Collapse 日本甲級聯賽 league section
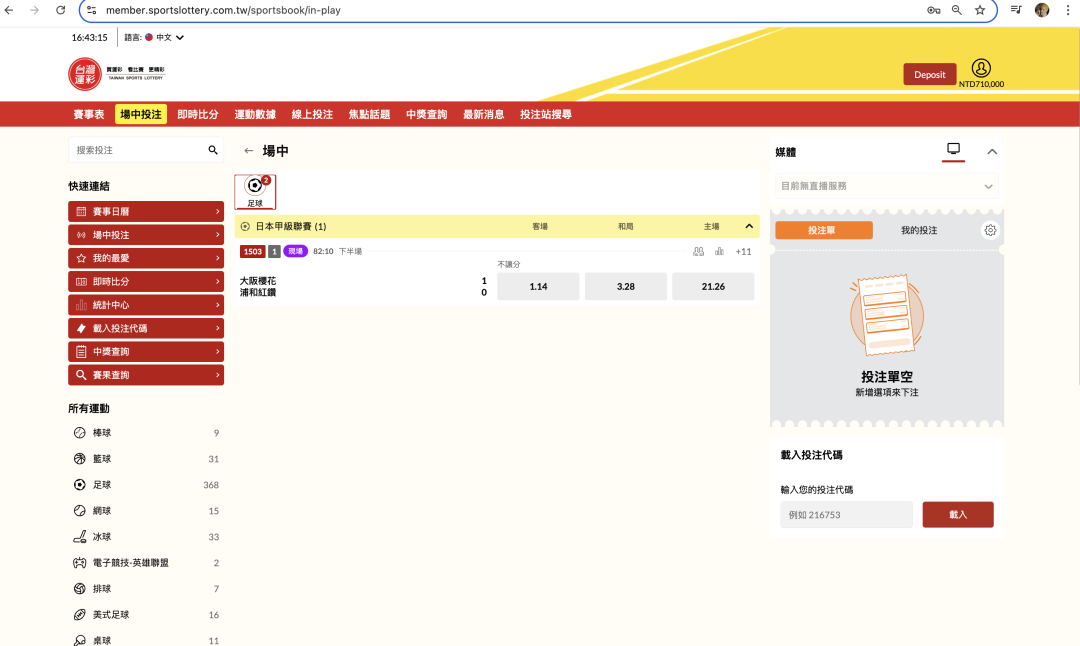 749,226
